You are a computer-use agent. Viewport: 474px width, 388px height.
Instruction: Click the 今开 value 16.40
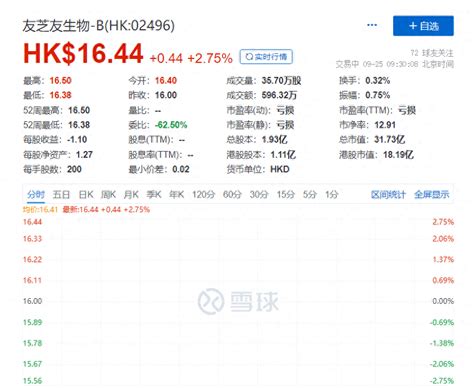pyautogui.click(x=166, y=81)
